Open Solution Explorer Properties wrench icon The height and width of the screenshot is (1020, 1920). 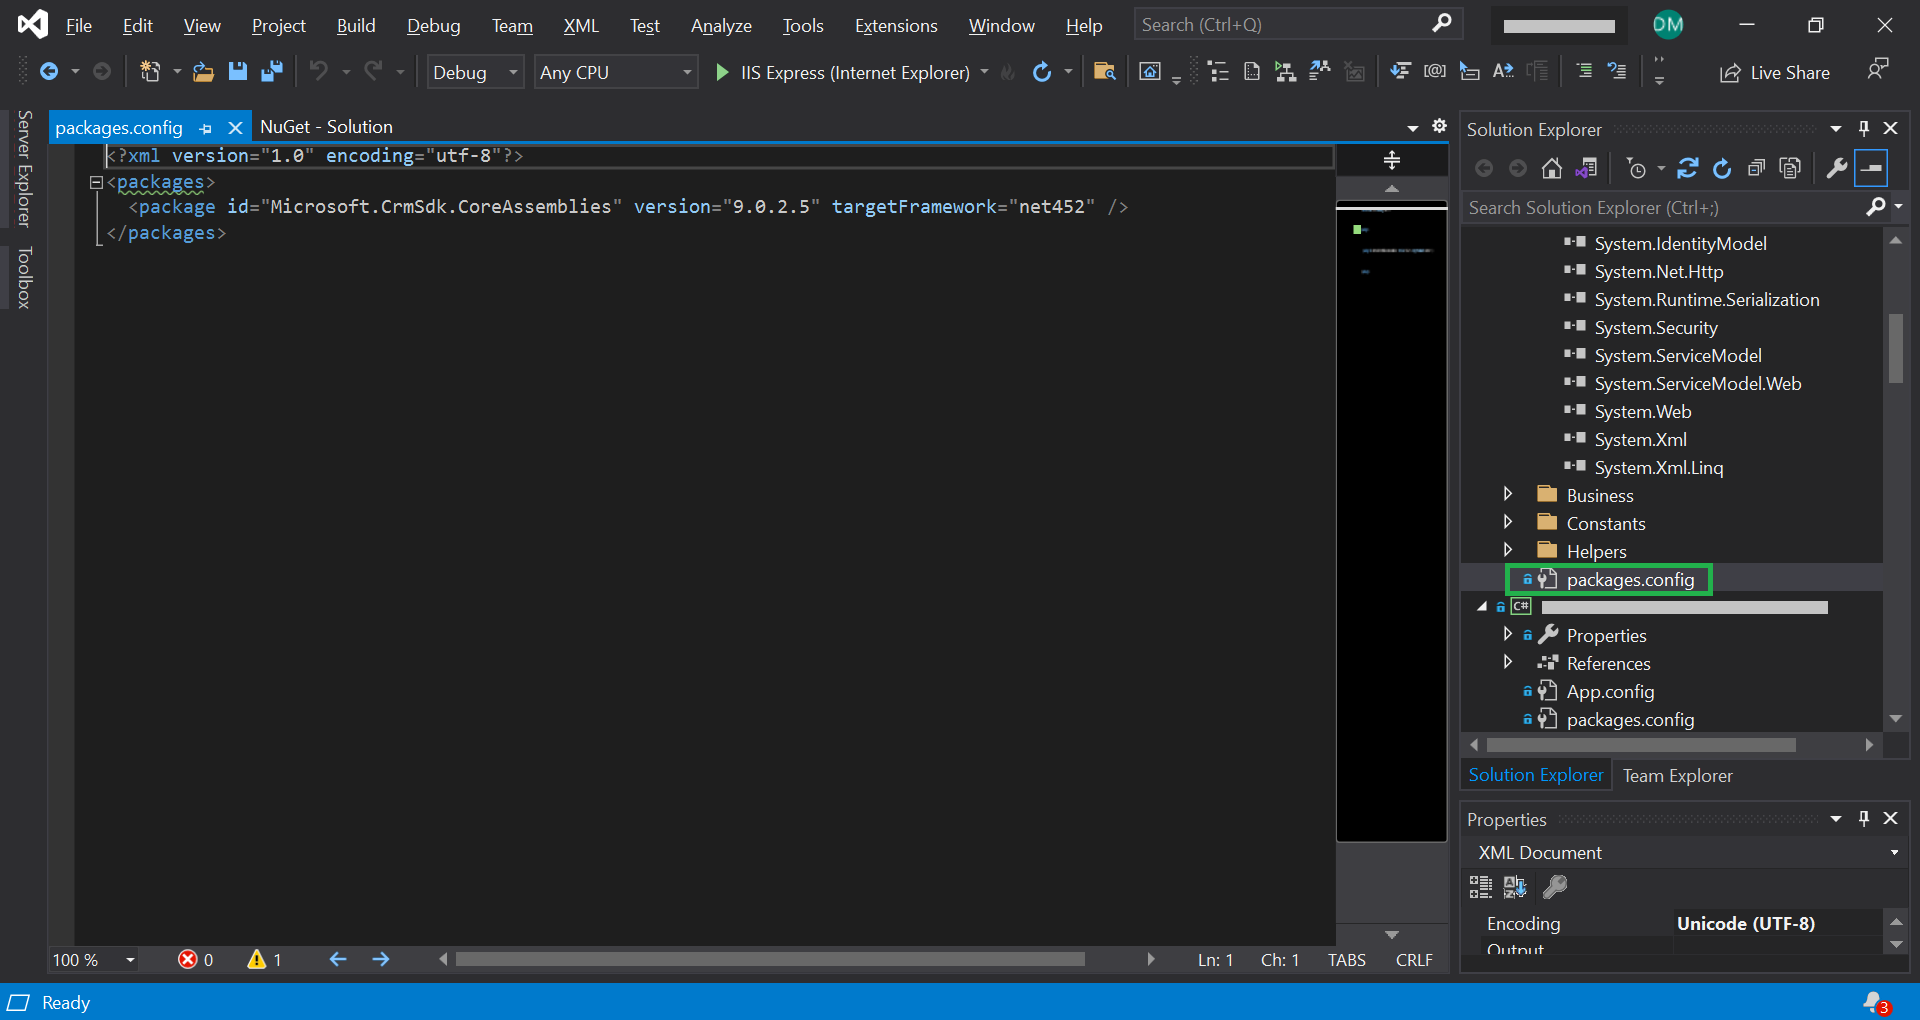click(x=1836, y=169)
